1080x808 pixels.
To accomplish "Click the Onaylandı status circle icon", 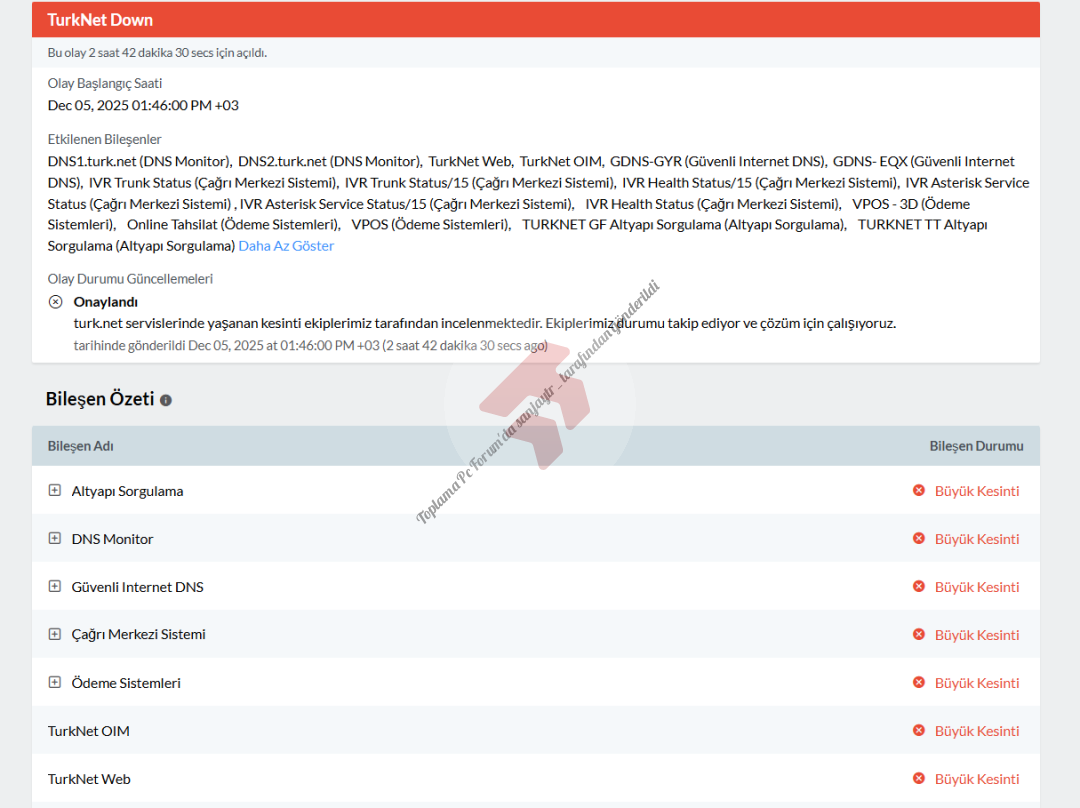I will tap(56, 302).
